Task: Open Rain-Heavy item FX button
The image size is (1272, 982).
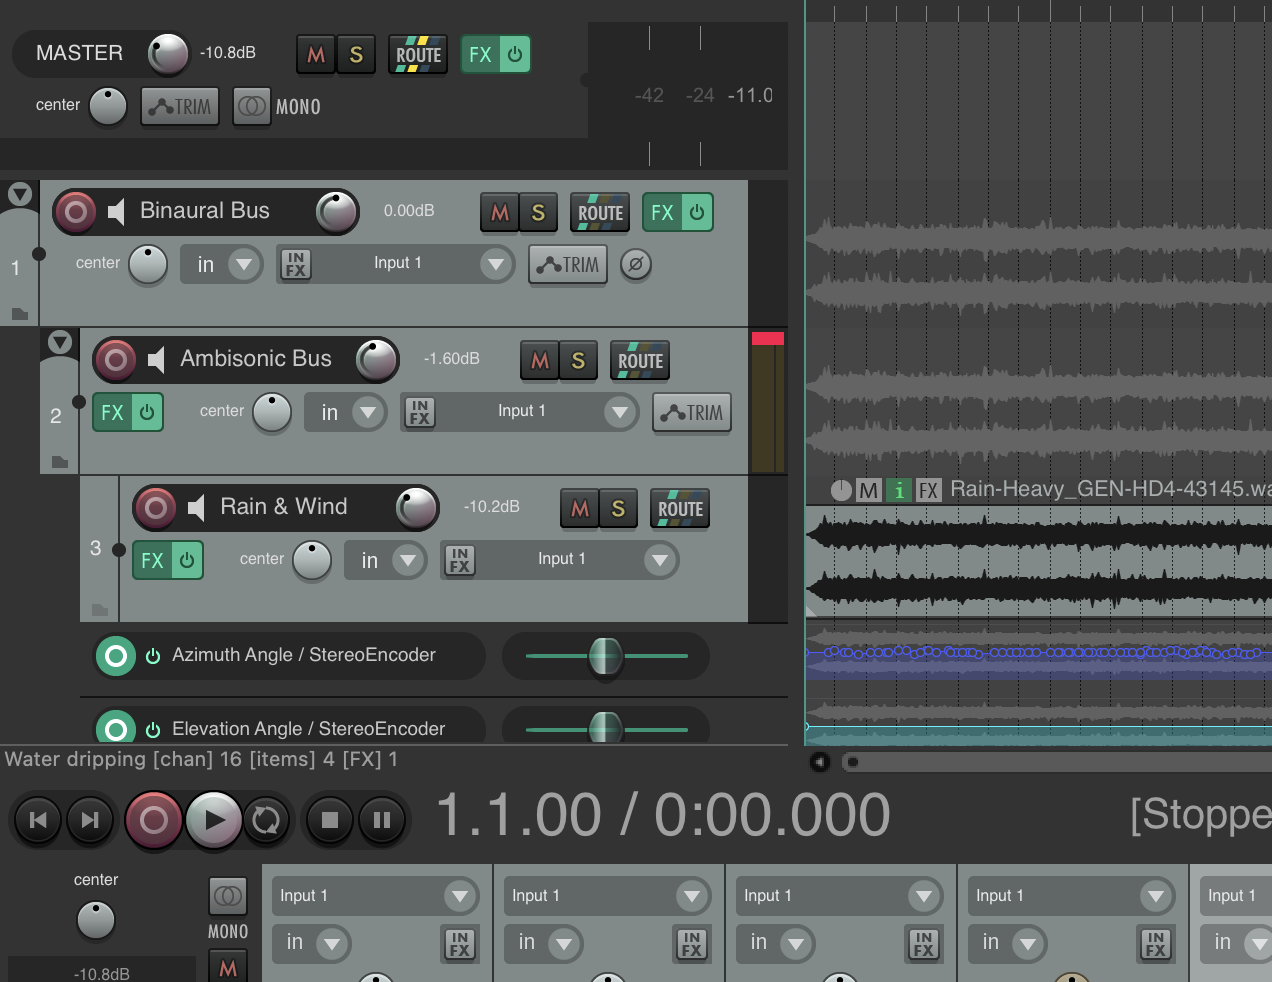Action: (929, 490)
